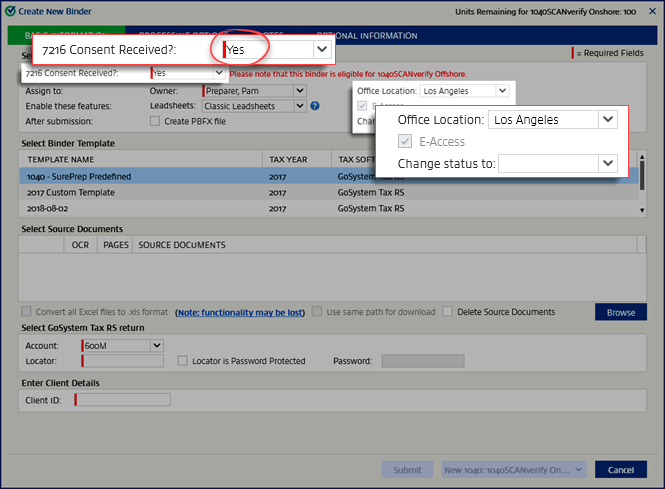Open the functionality may be lost note link

[240, 312]
